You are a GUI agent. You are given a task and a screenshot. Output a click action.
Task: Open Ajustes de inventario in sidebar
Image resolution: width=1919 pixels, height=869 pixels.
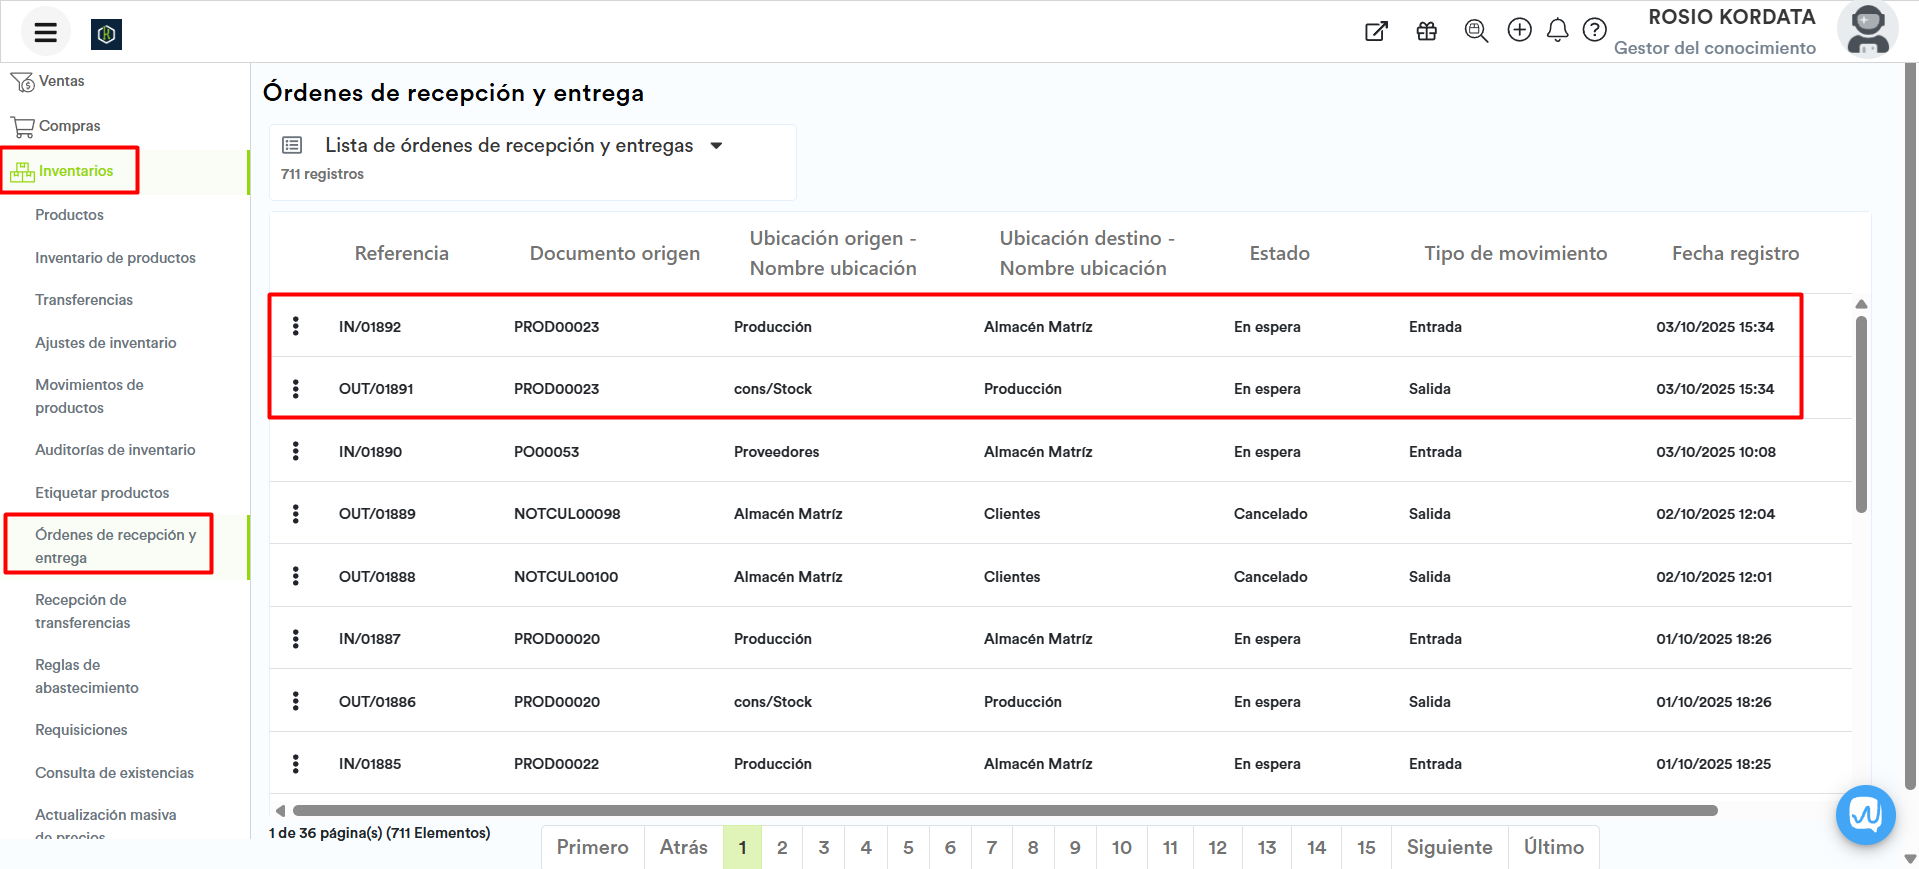click(105, 343)
